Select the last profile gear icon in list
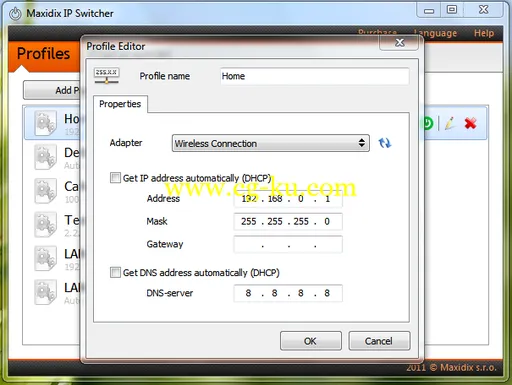The image size is (512, 385). pyautogui.click(x=46, y=292)
